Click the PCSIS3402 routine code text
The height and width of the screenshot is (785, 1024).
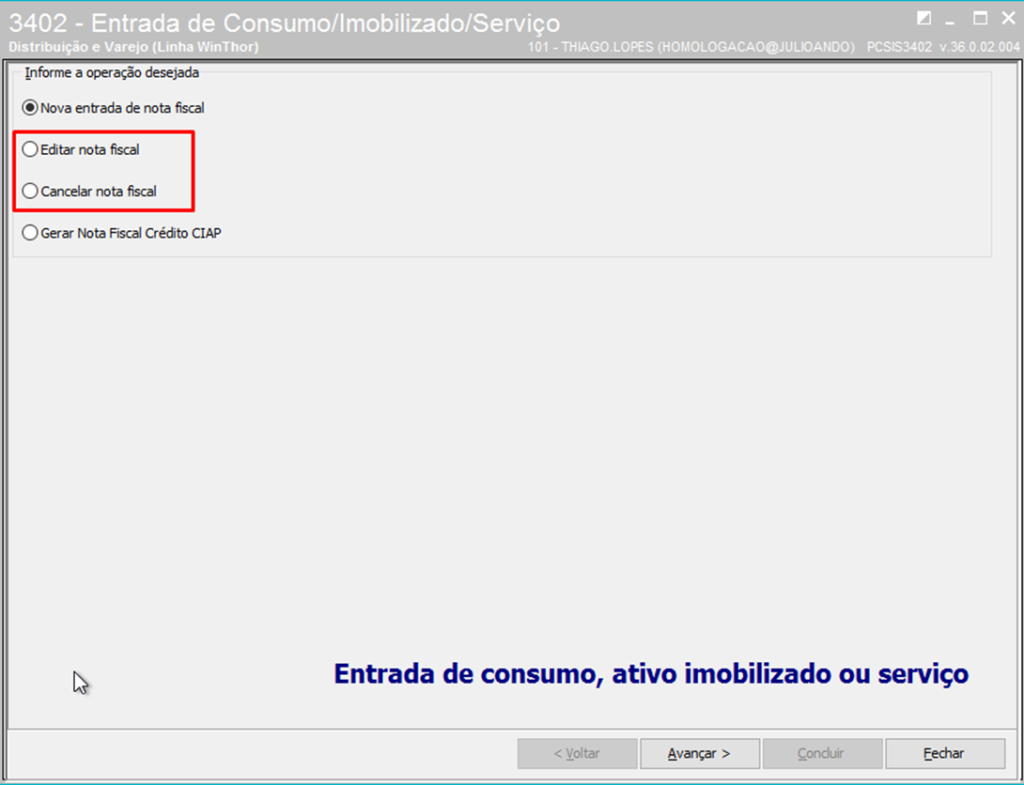tap(897, 47)
